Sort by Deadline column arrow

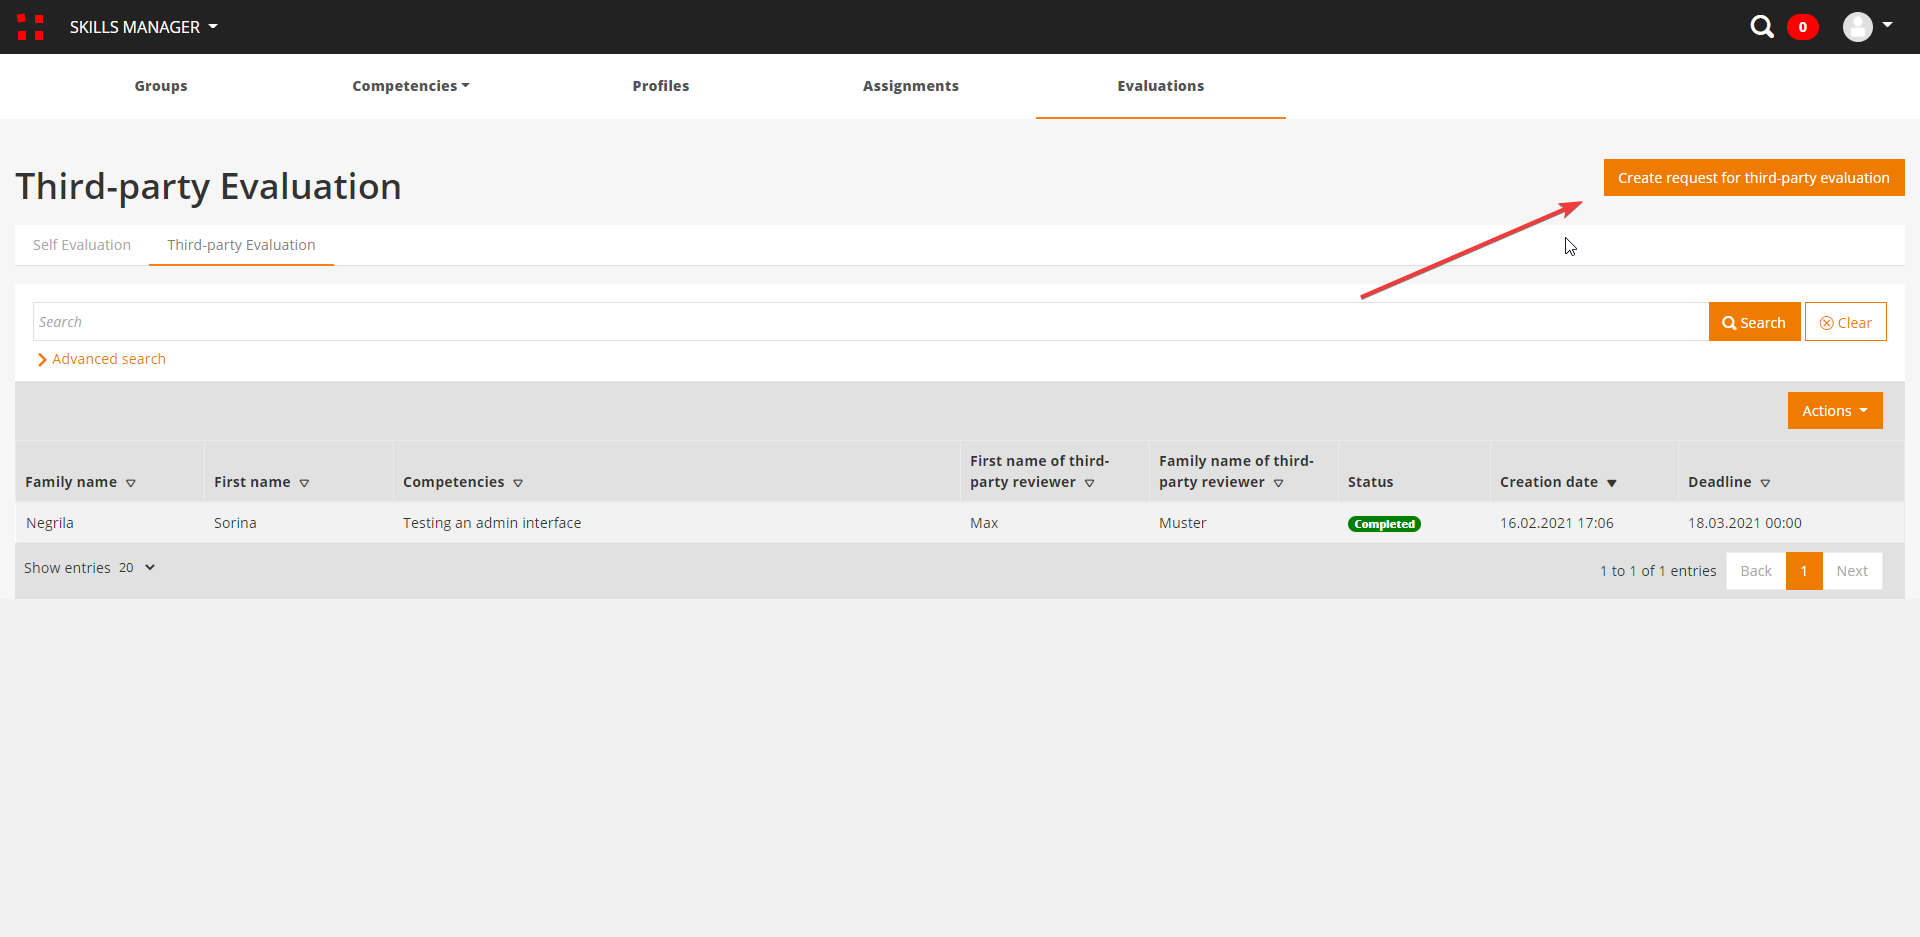[x=1765, y=483]
